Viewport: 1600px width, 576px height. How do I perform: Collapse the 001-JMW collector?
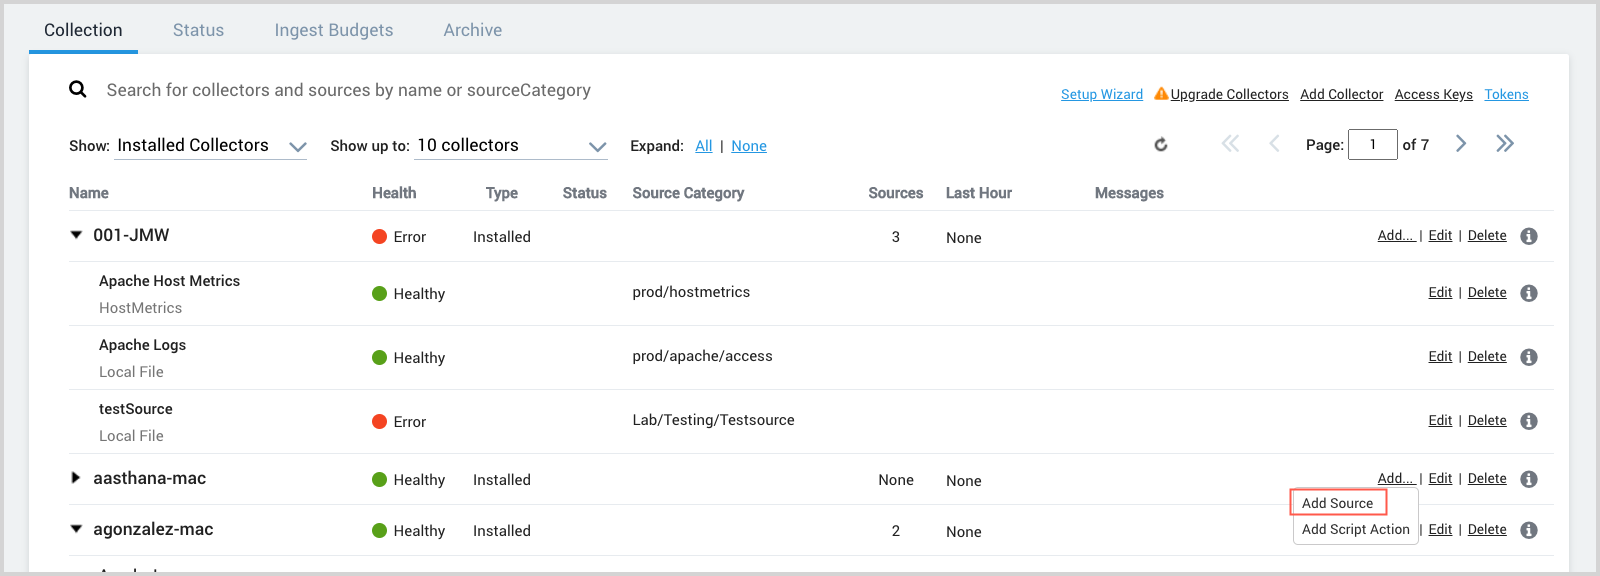click(76, 235)
